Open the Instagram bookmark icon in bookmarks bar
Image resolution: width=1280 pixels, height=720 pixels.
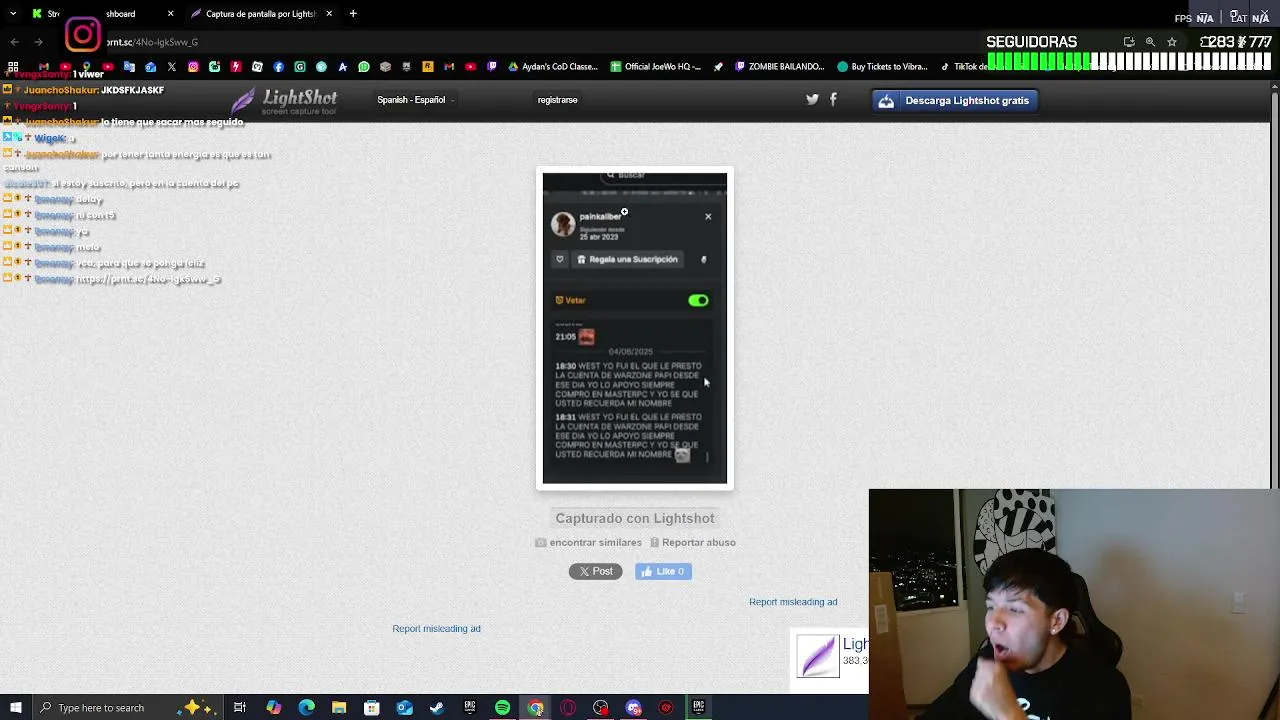click(193, 67)
